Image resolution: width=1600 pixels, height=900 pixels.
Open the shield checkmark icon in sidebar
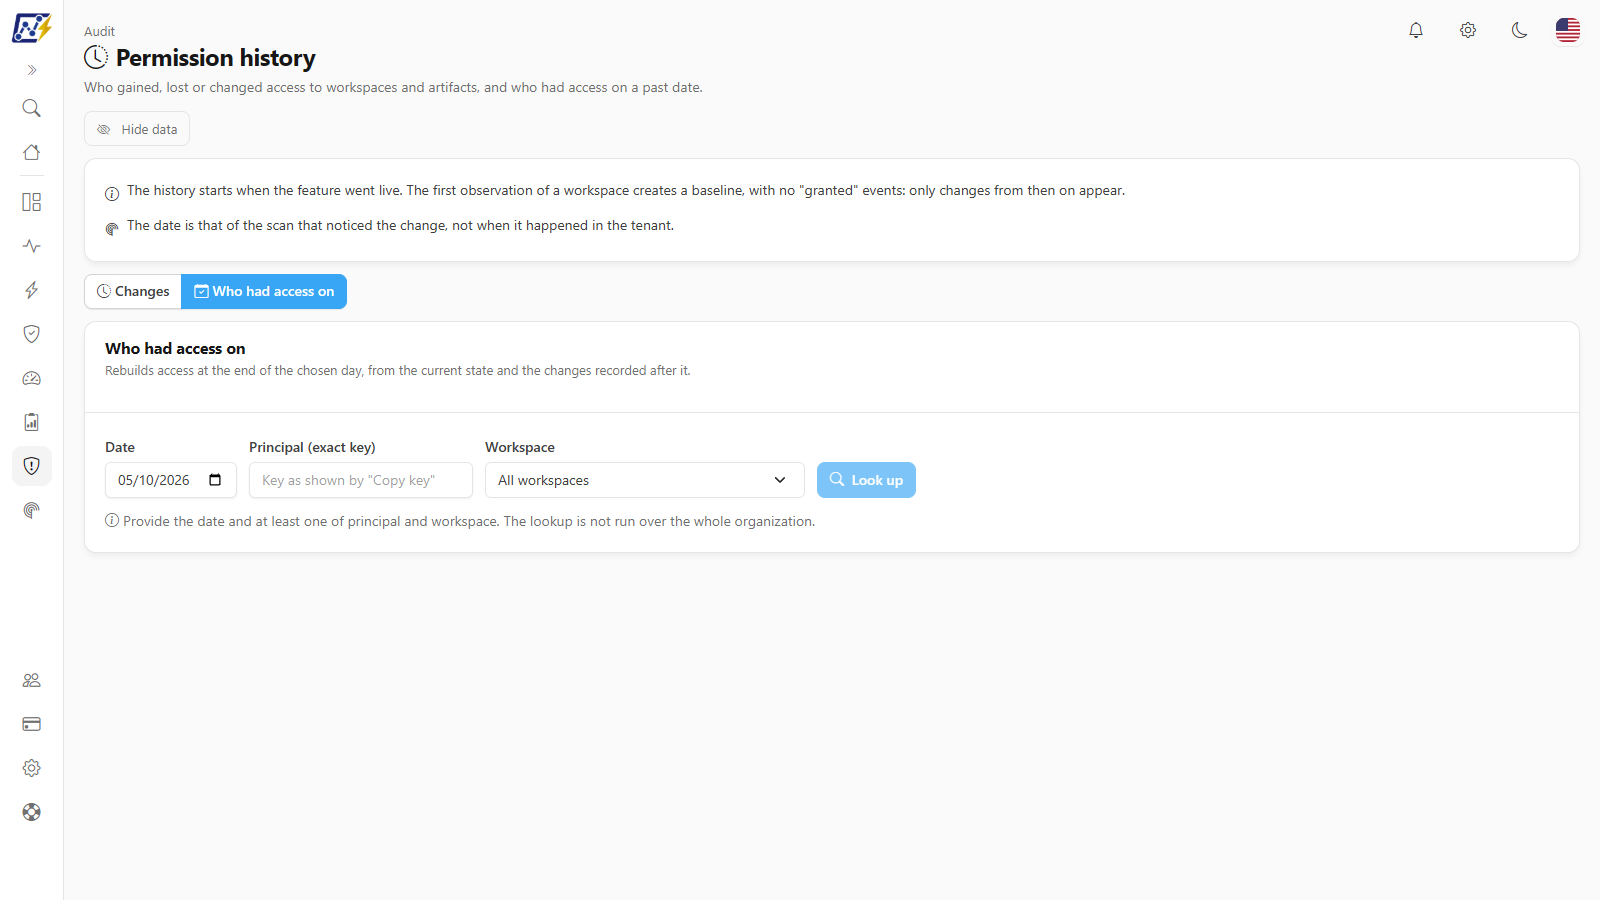(32, 334)
